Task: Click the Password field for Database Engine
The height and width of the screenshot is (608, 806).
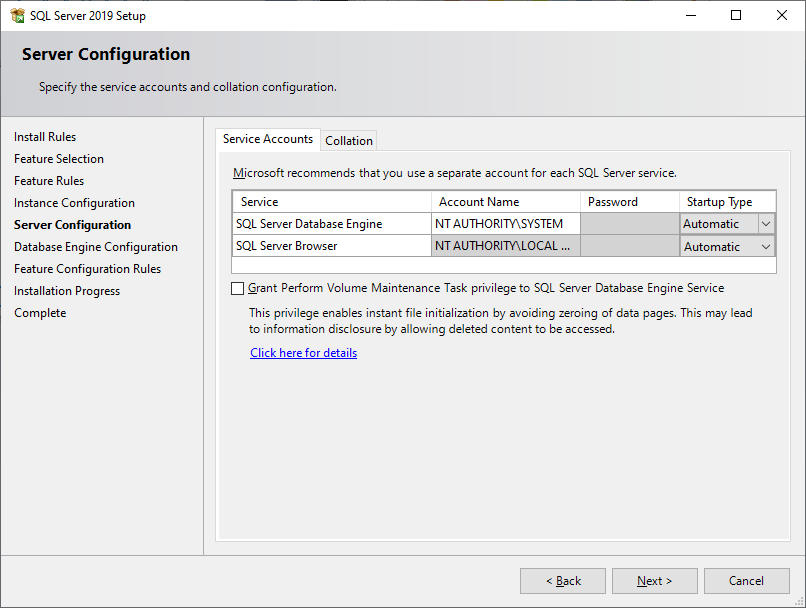Action: (629, 223)
